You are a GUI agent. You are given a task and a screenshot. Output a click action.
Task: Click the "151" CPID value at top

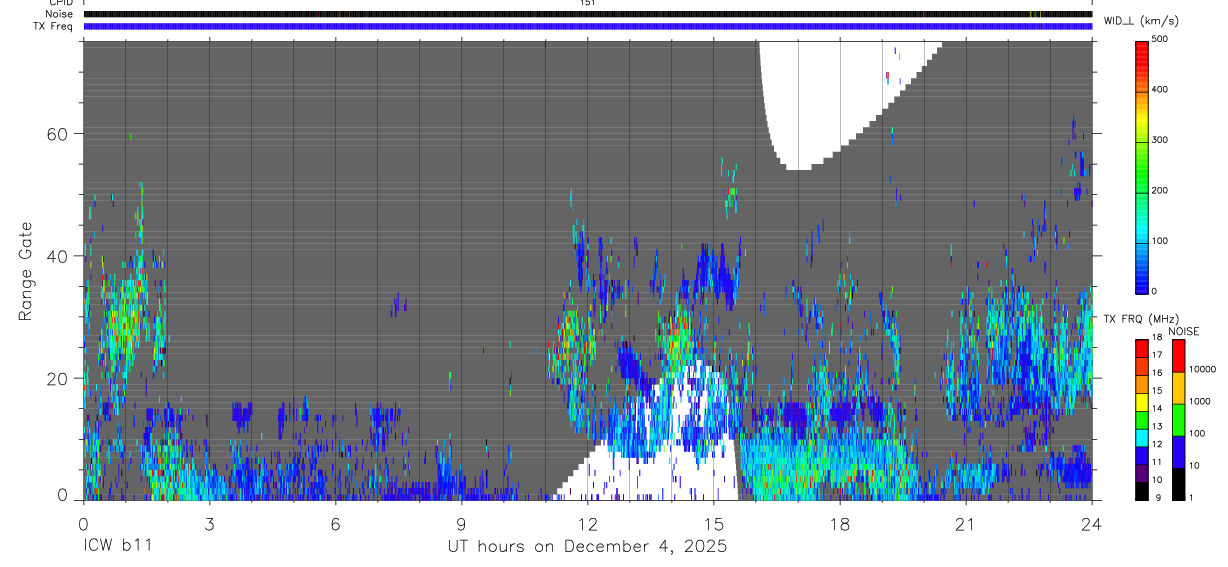tap(587, 3)
